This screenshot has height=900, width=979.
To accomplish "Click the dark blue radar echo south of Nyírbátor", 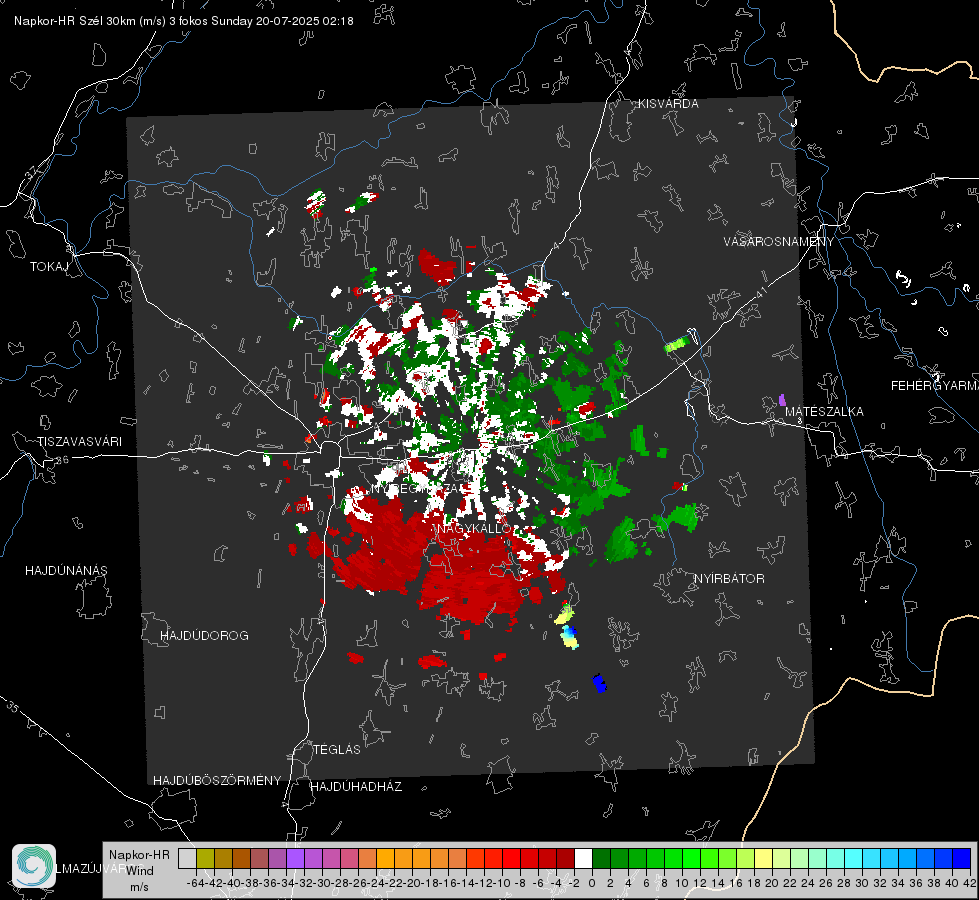I will coord(599,683).
